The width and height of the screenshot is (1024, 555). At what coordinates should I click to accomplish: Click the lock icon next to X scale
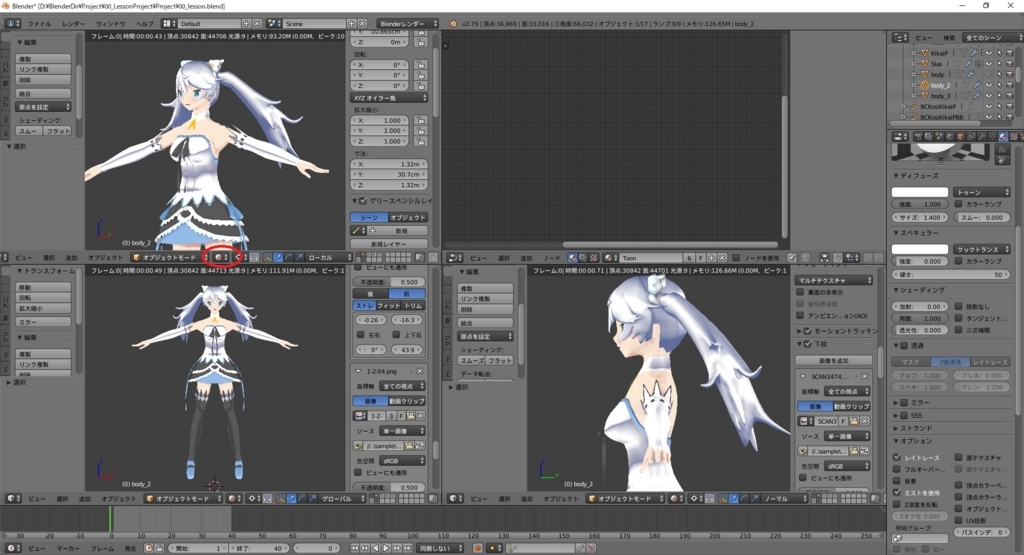click(x=421, y=120)
